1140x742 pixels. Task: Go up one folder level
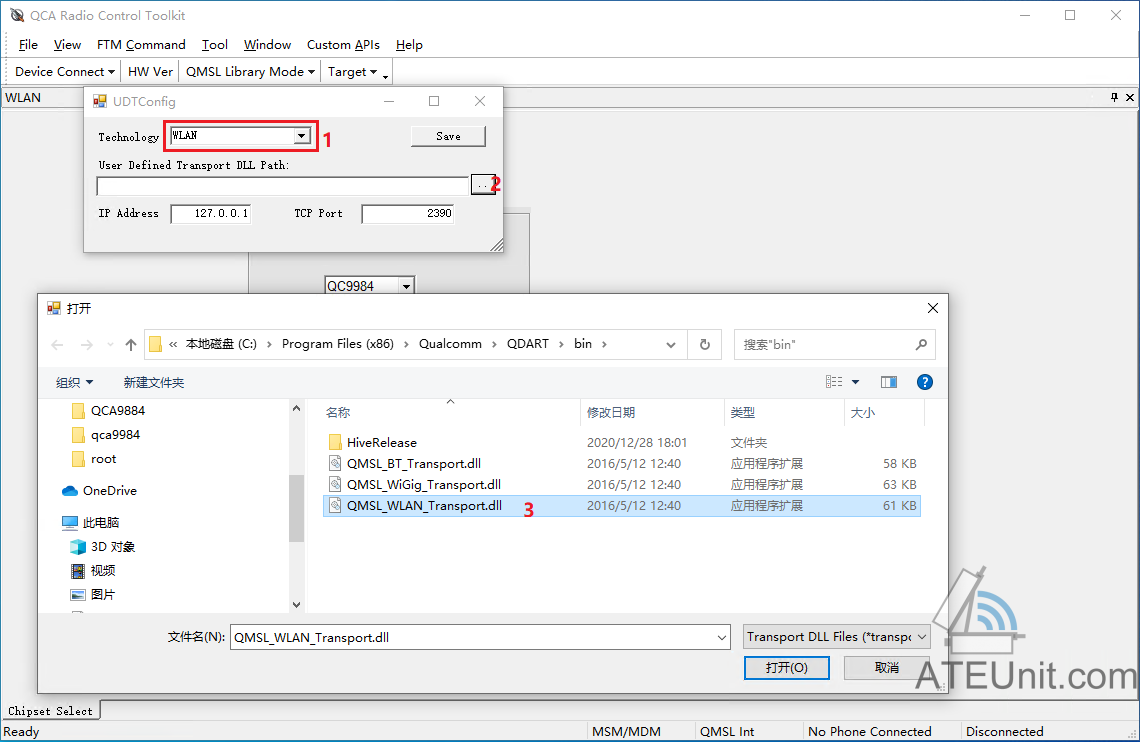(131, 344)
